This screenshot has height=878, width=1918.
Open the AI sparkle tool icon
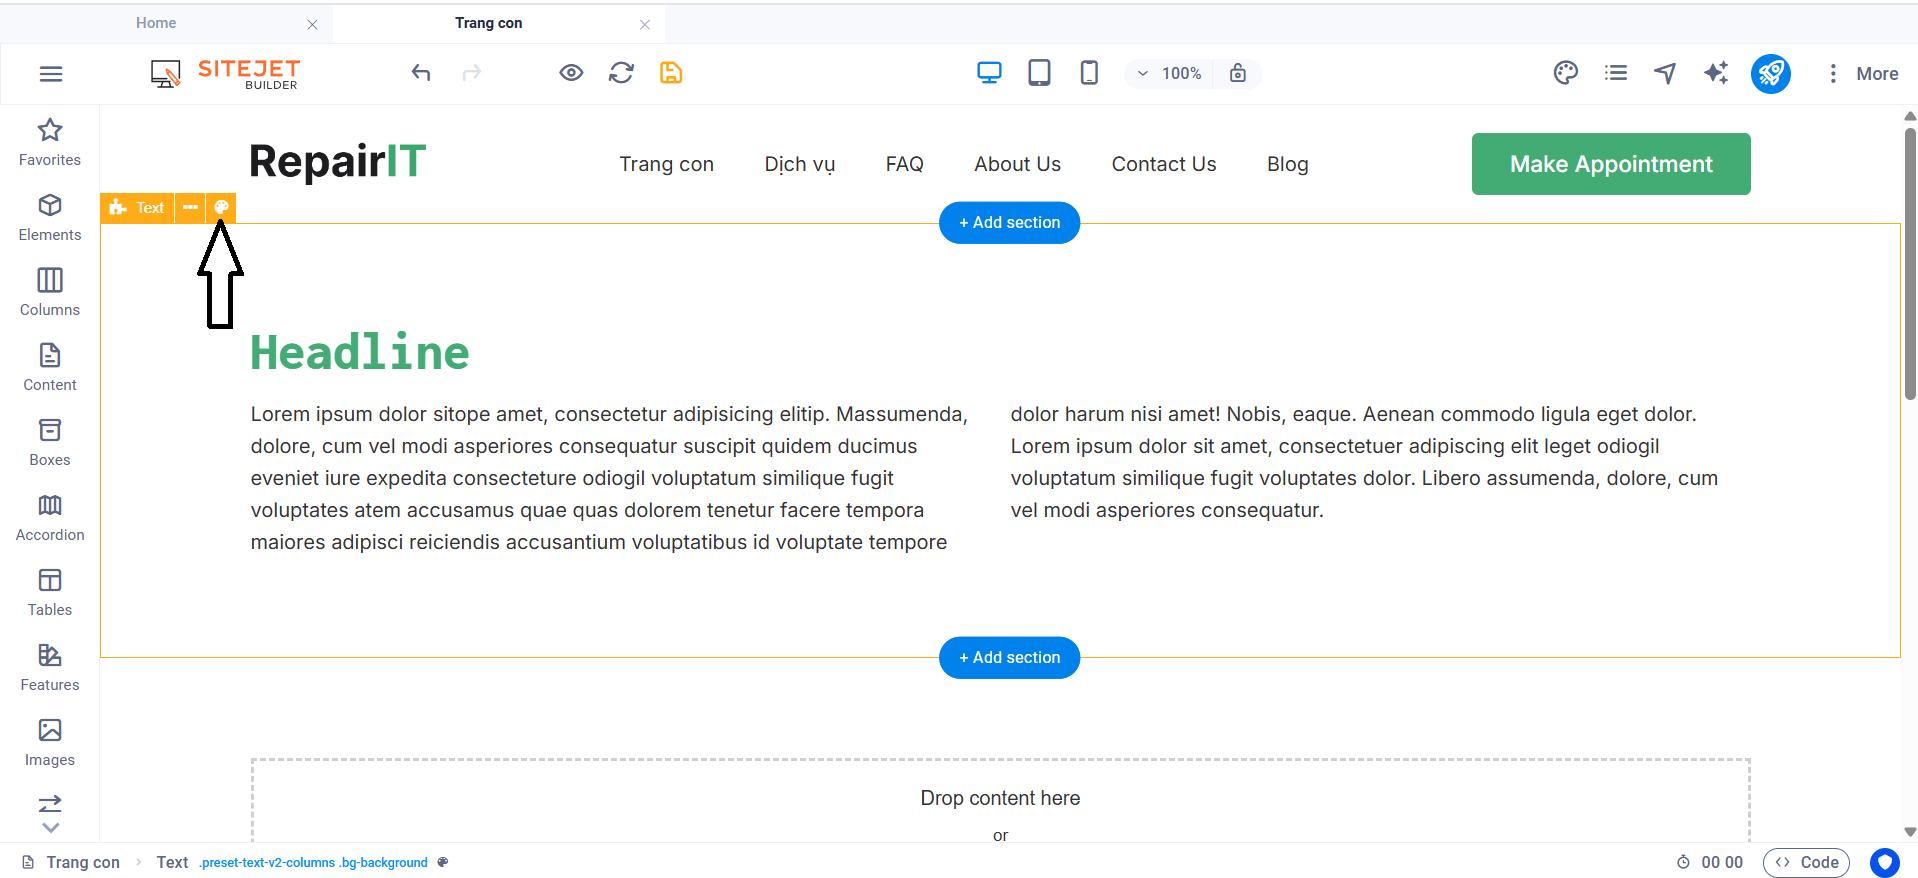pos(1716,73)
